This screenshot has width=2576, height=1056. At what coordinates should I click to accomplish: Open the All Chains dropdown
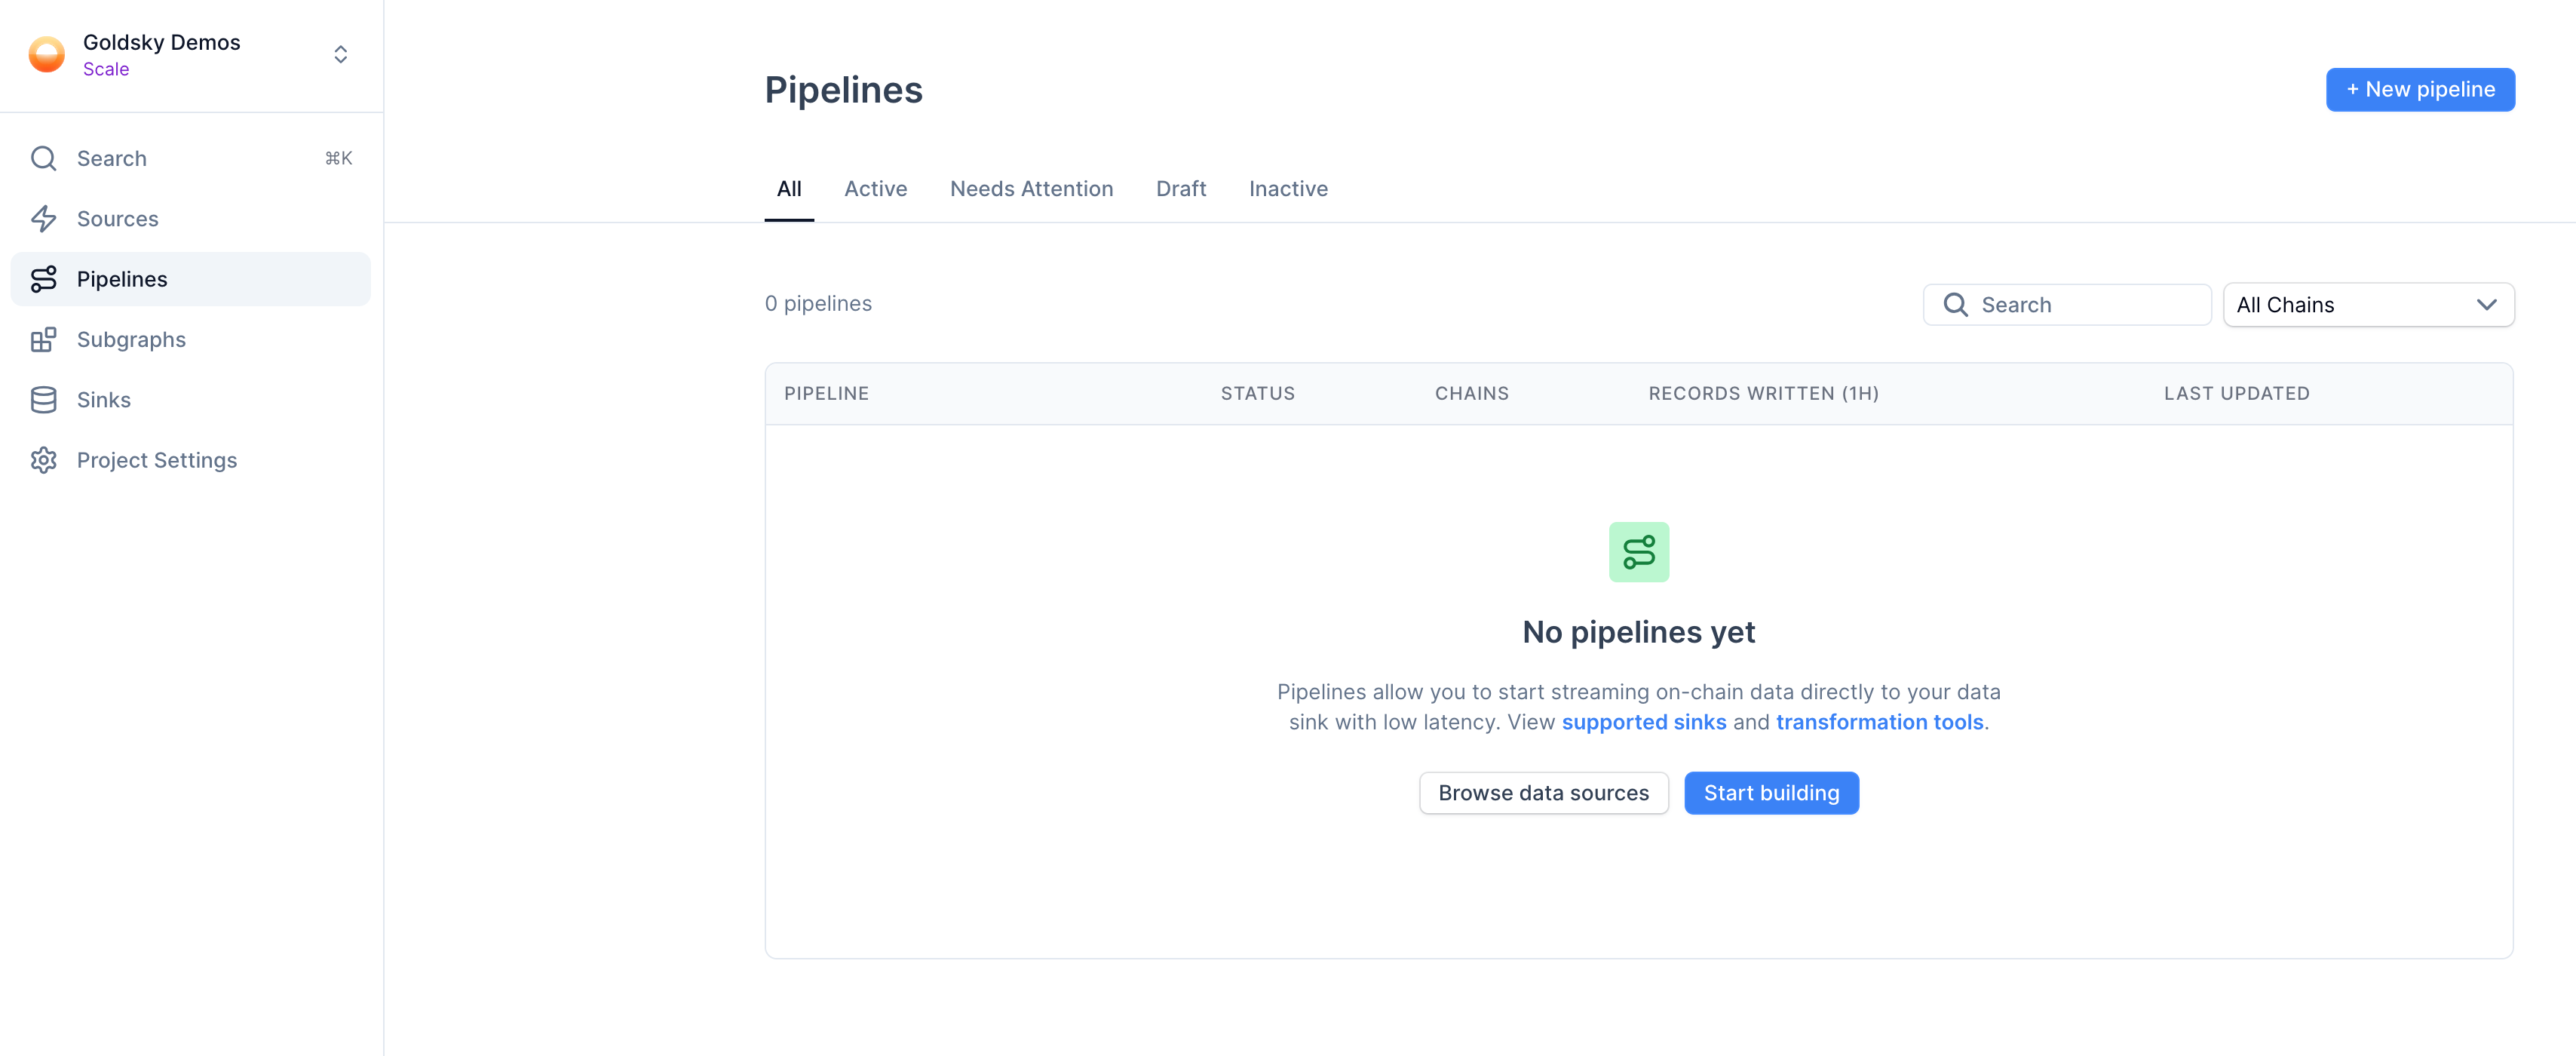2366,305
